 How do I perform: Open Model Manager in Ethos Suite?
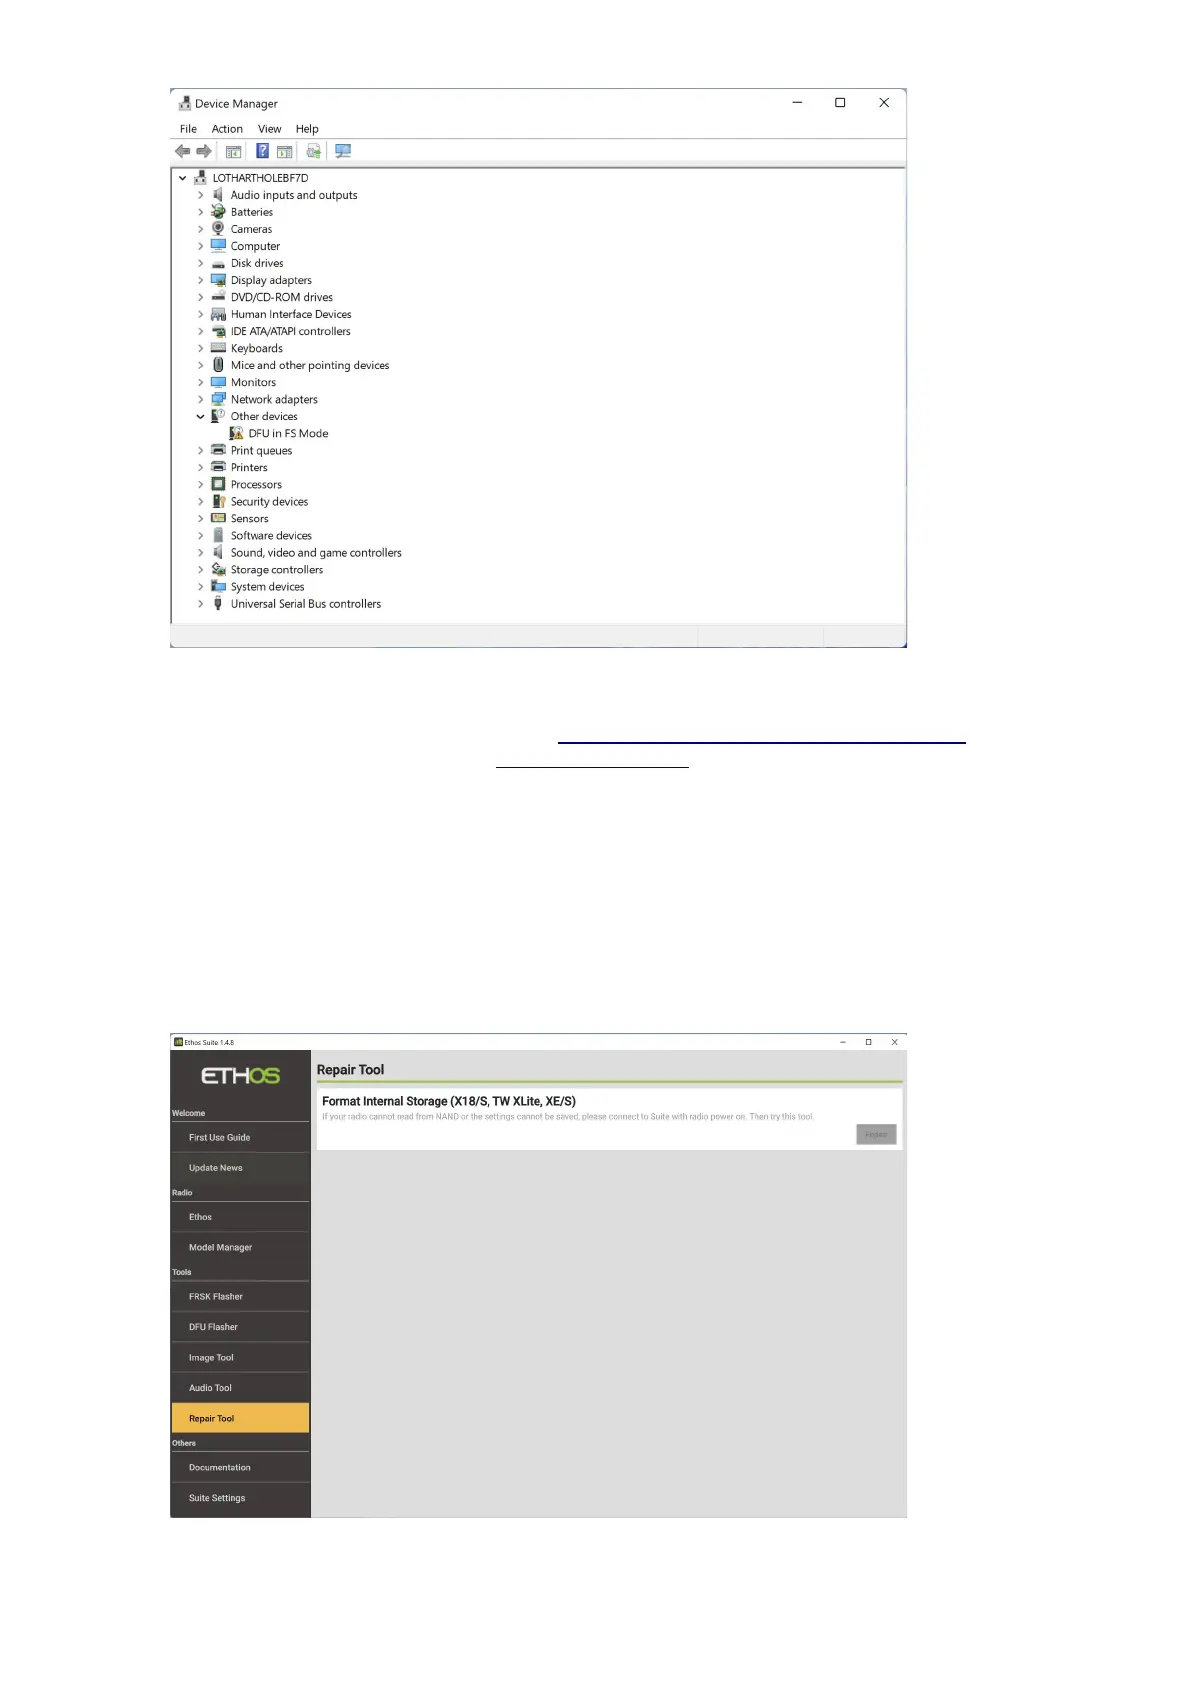[x=240, y=1247]
